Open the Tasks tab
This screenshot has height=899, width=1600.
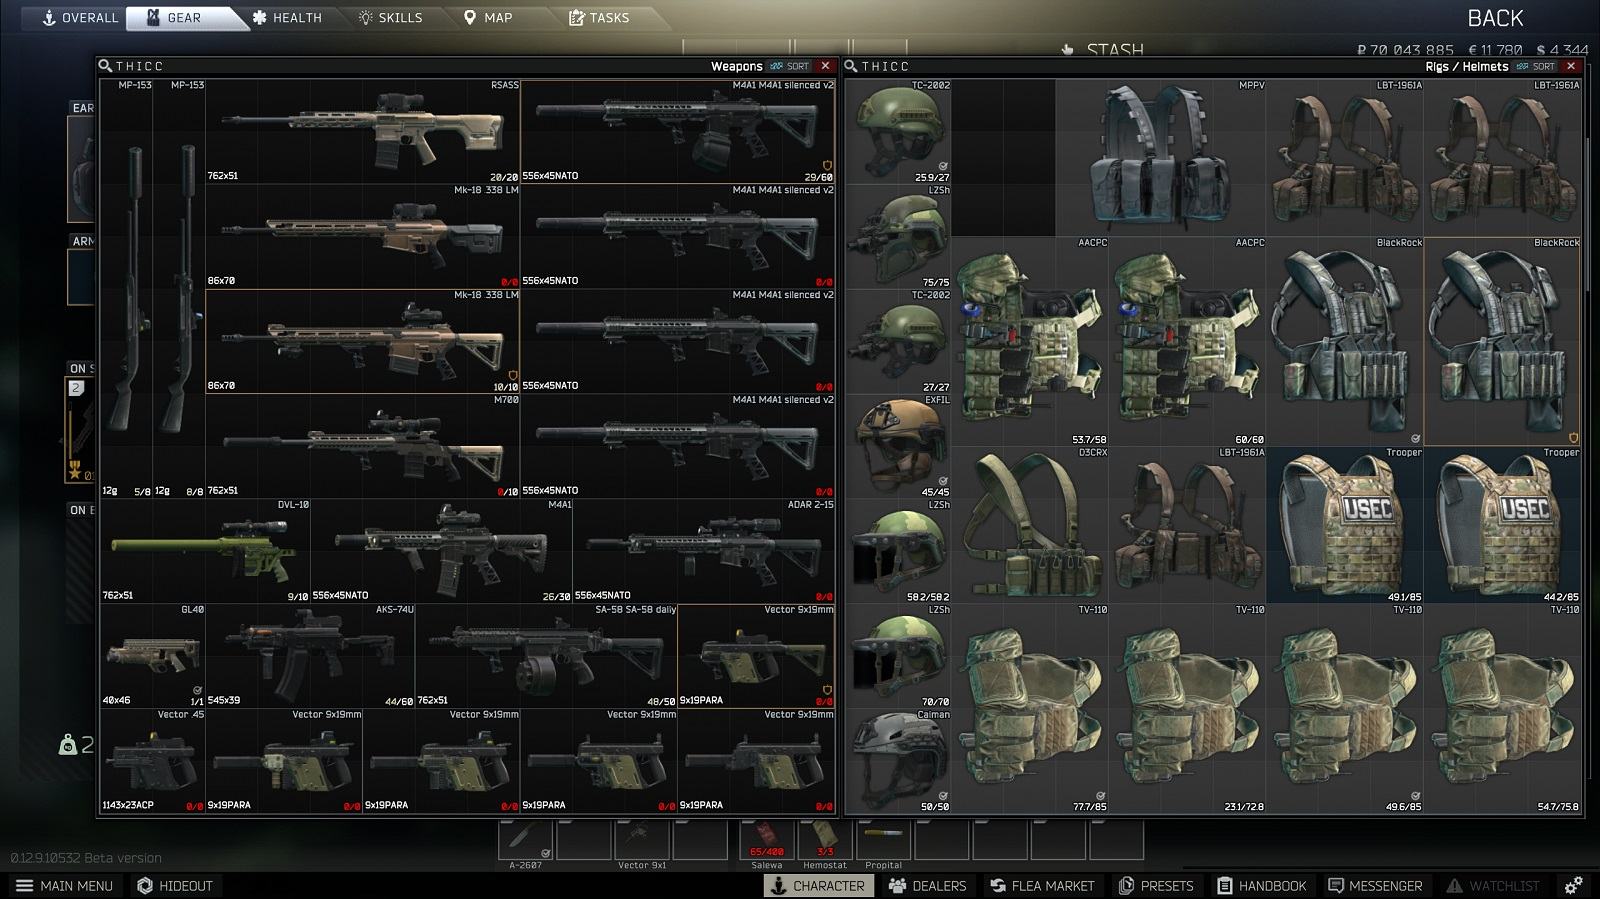[599, 18]
